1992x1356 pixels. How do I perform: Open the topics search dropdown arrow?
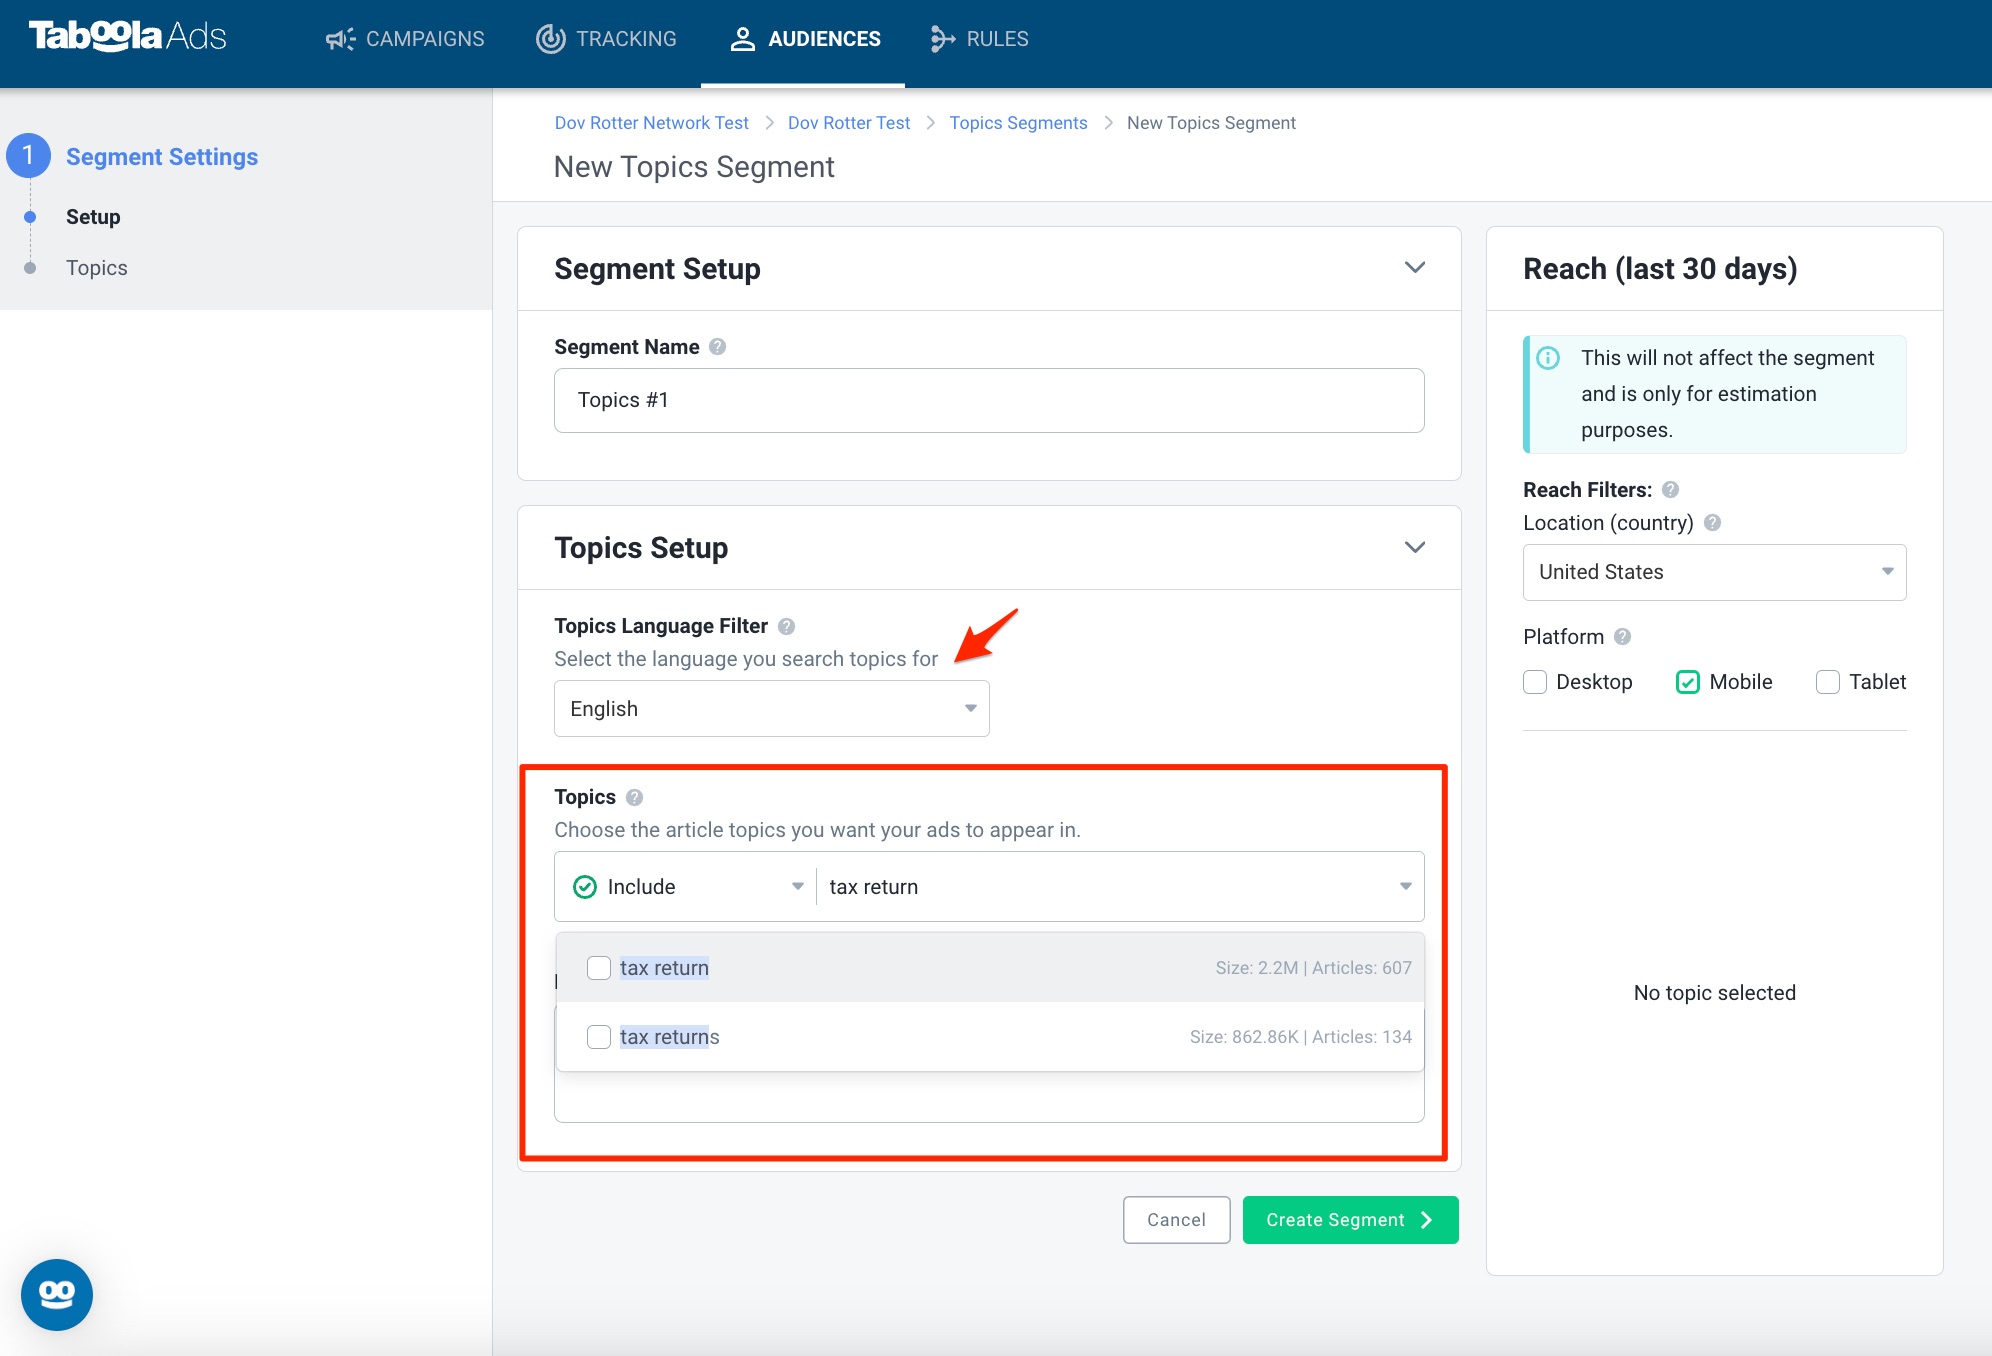pos(1406,887)
